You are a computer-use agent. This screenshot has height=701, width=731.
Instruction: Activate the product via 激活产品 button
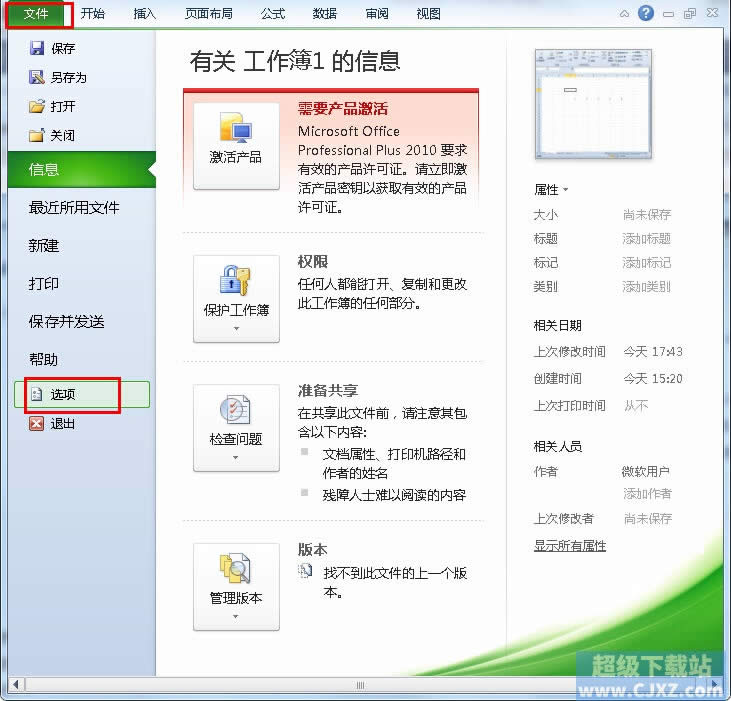click(236, 146)
